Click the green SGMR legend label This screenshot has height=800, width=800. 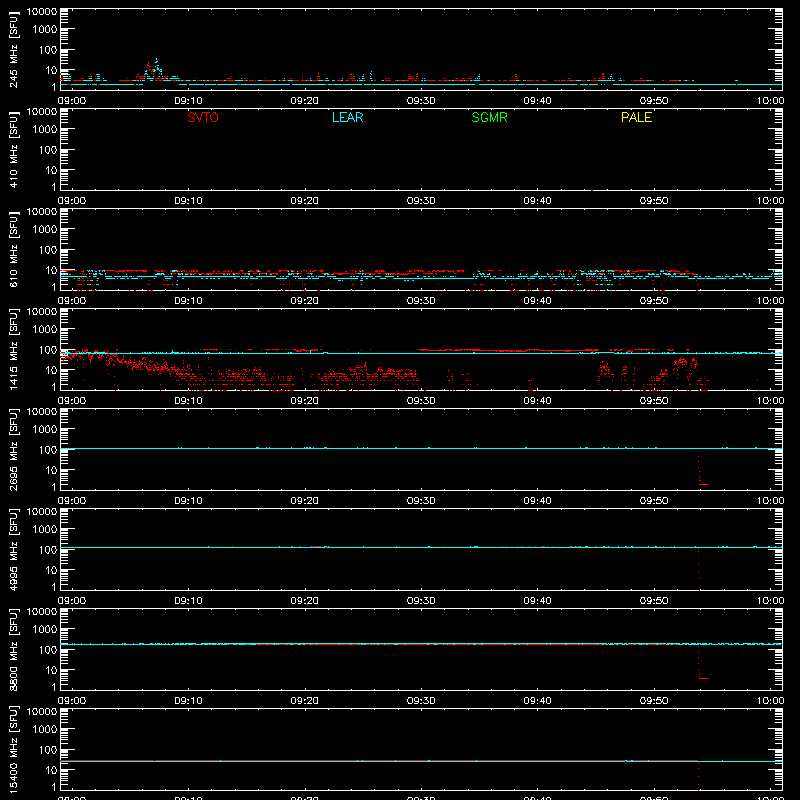point(489,117)
